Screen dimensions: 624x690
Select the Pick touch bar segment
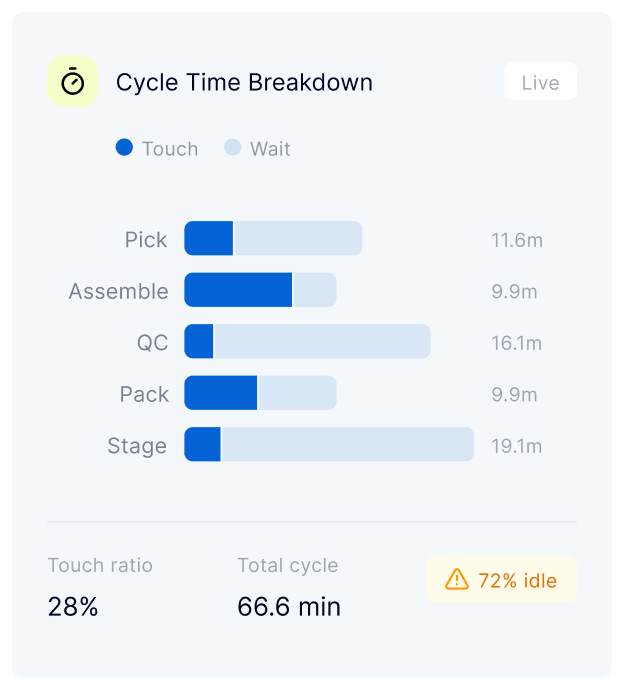click(208, 239)
